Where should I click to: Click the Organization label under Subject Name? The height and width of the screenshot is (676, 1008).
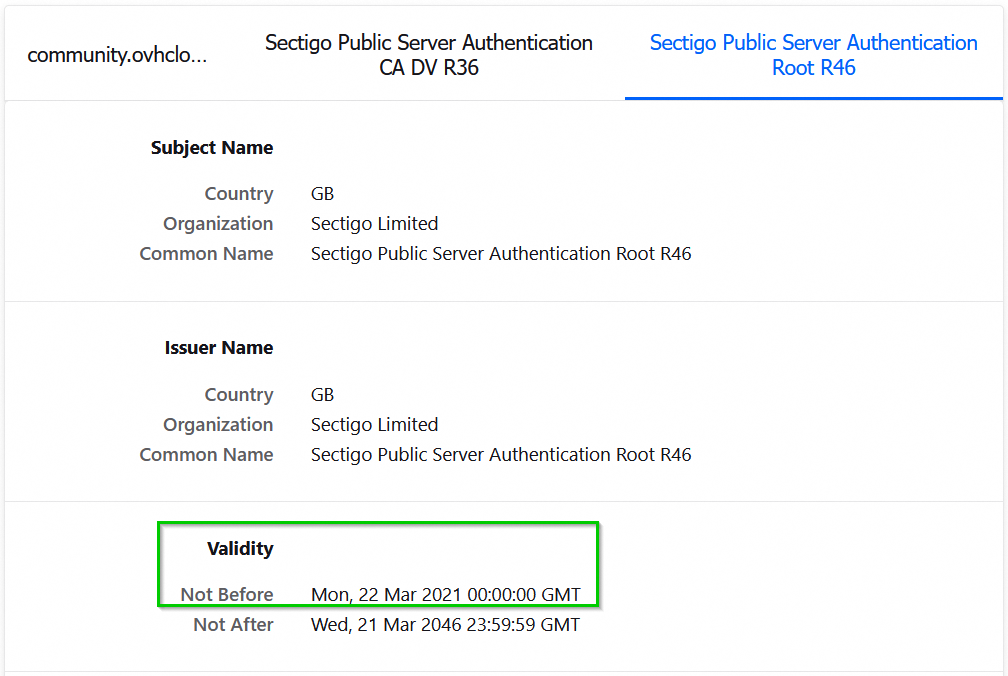point(218,224)
